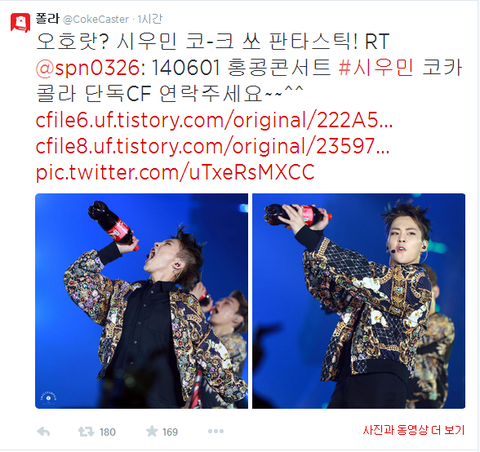Click the retweet count 180

tap(108, 432)
